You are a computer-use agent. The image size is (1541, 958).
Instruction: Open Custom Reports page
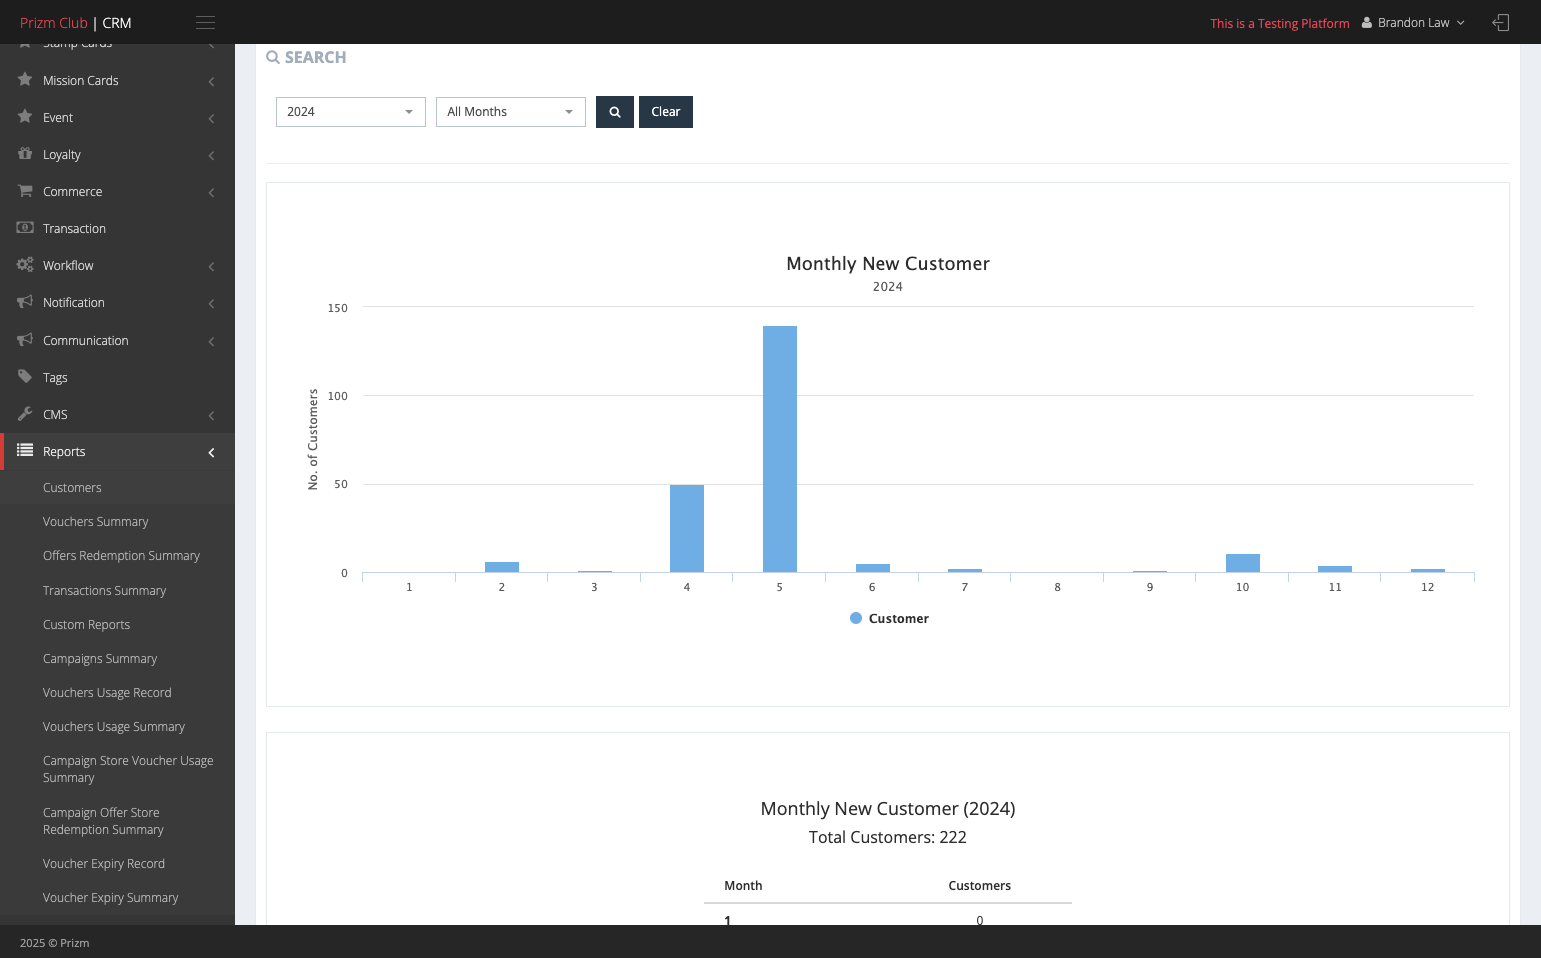[x=87, y=625]
